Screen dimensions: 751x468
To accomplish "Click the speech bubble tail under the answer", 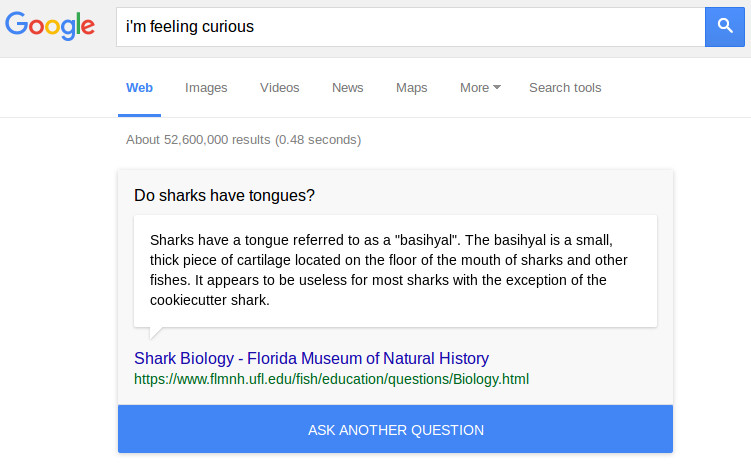I will coord(156,332).
